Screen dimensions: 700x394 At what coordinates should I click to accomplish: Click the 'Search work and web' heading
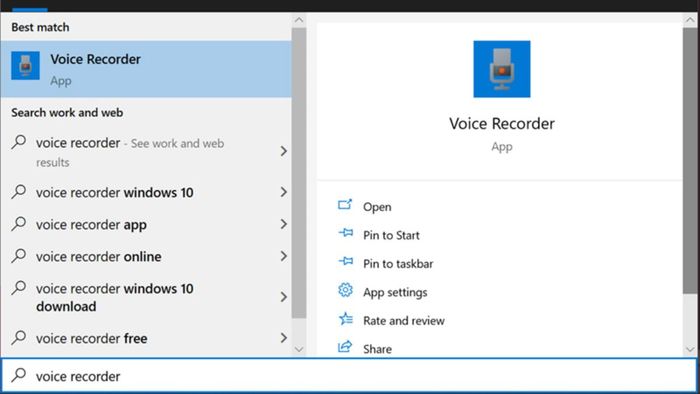67,112
